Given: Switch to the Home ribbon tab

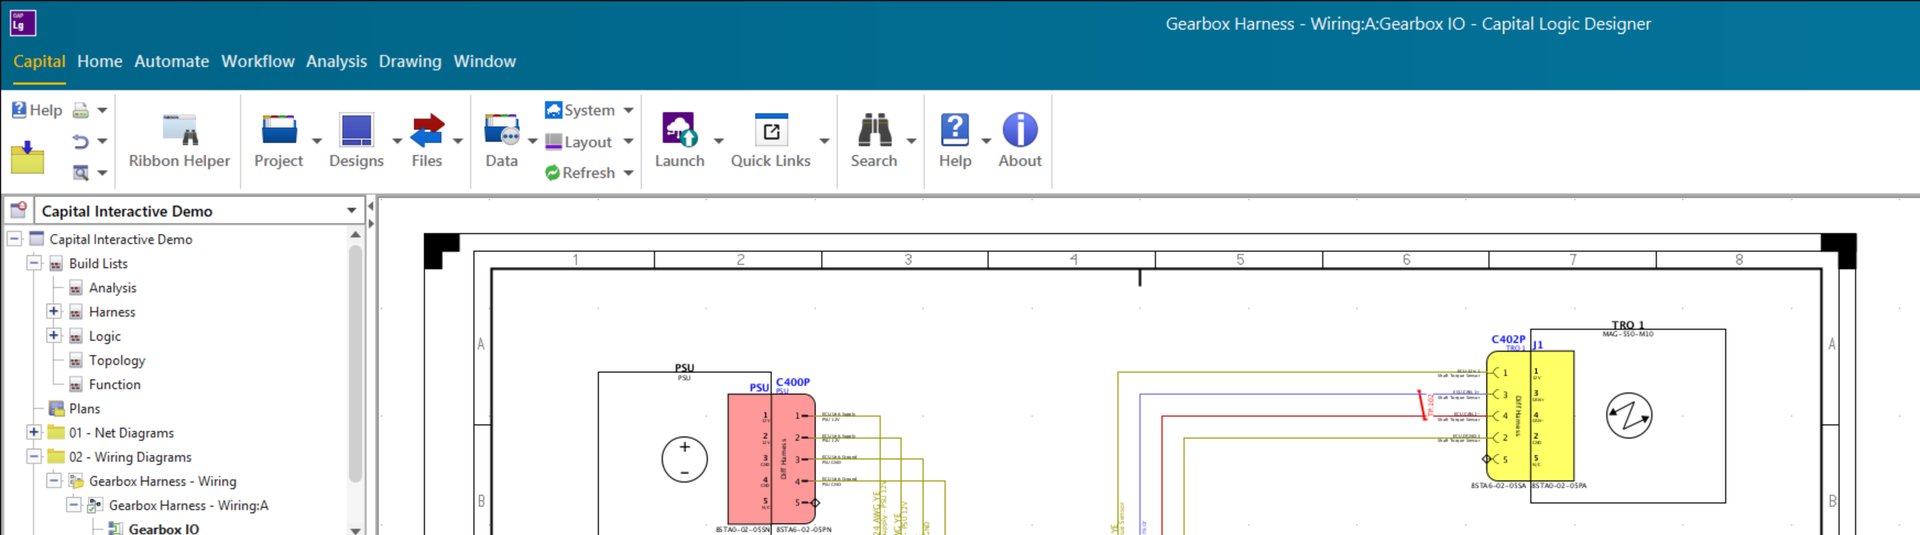Looking at the screenshot, I should tap(100, 61).
